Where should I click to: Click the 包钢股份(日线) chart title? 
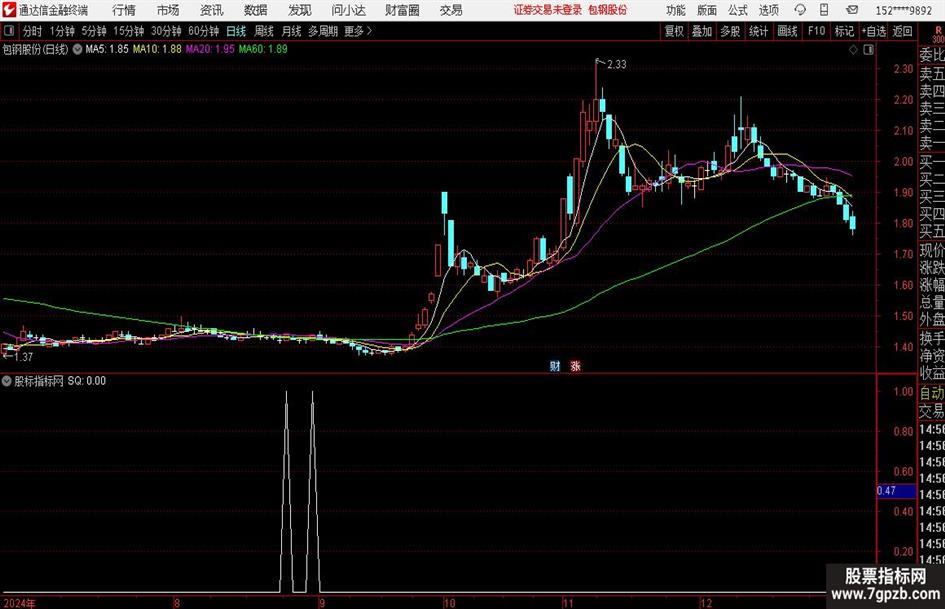36,49
